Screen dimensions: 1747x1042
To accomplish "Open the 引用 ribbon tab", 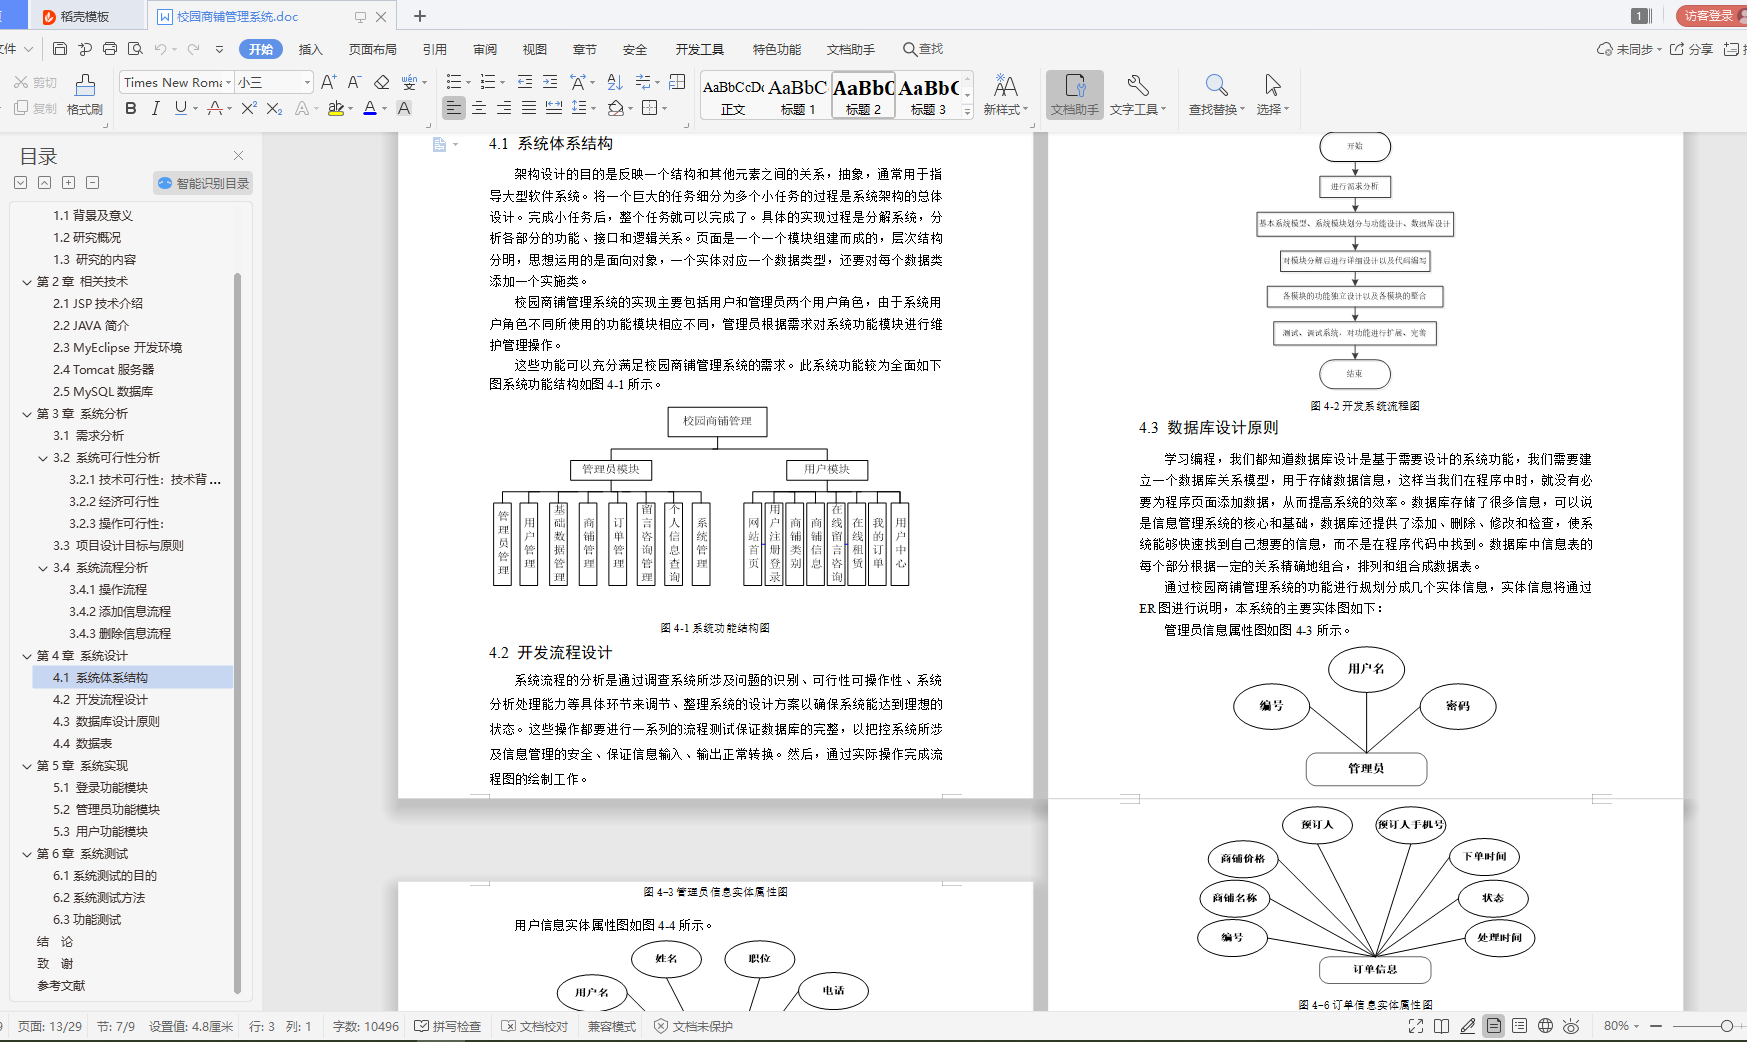I will click(435, 49).
